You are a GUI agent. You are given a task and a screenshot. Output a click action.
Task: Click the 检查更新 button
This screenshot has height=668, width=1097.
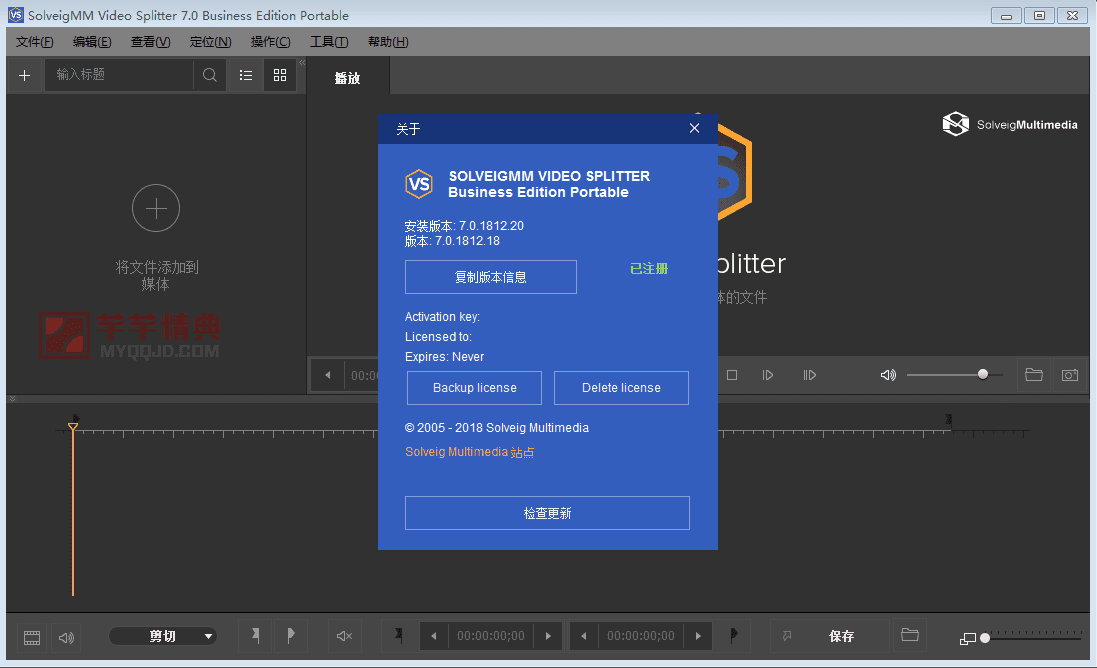[547, 513]
